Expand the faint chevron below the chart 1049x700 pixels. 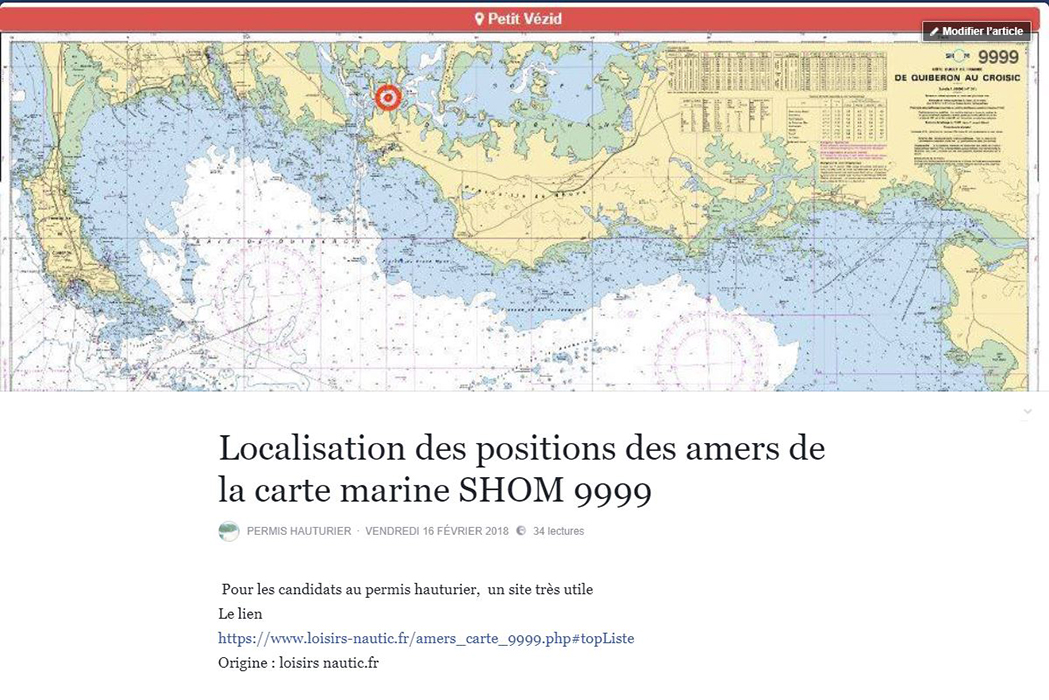pyautogui.click(x=1028, y=412)
